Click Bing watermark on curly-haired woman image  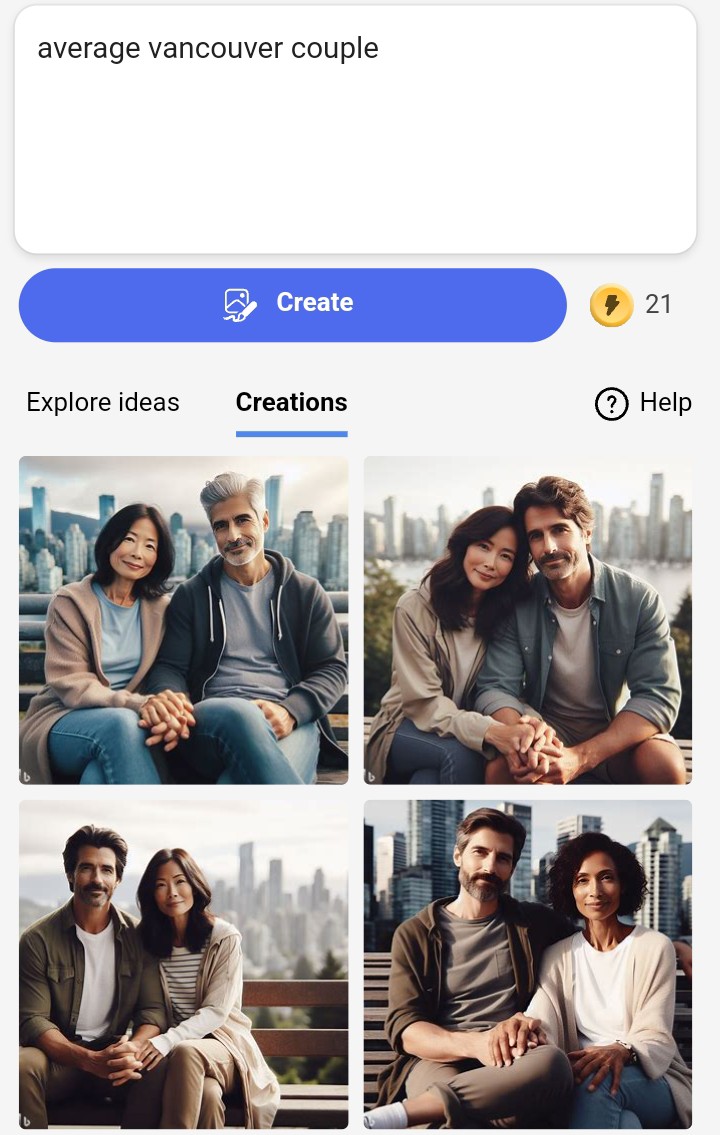[x=372, y=1121]
